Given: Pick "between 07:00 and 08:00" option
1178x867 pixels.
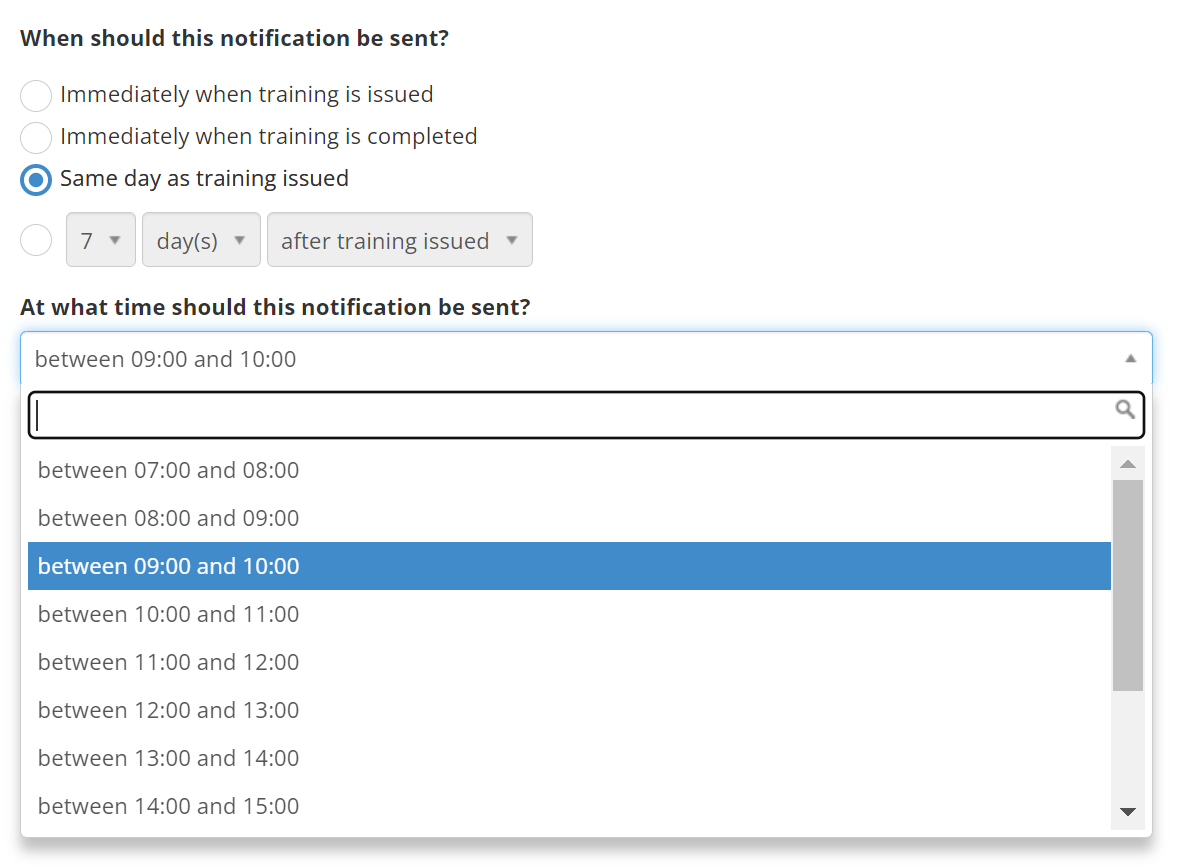Looking at the screenshot, I should 168,470.
